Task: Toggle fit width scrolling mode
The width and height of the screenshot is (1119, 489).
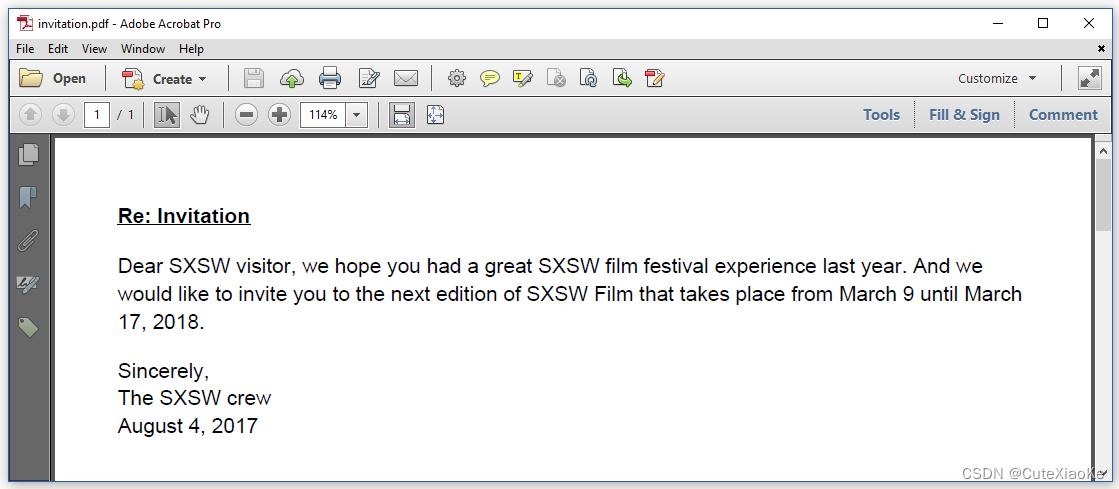Action: point(402,114)
